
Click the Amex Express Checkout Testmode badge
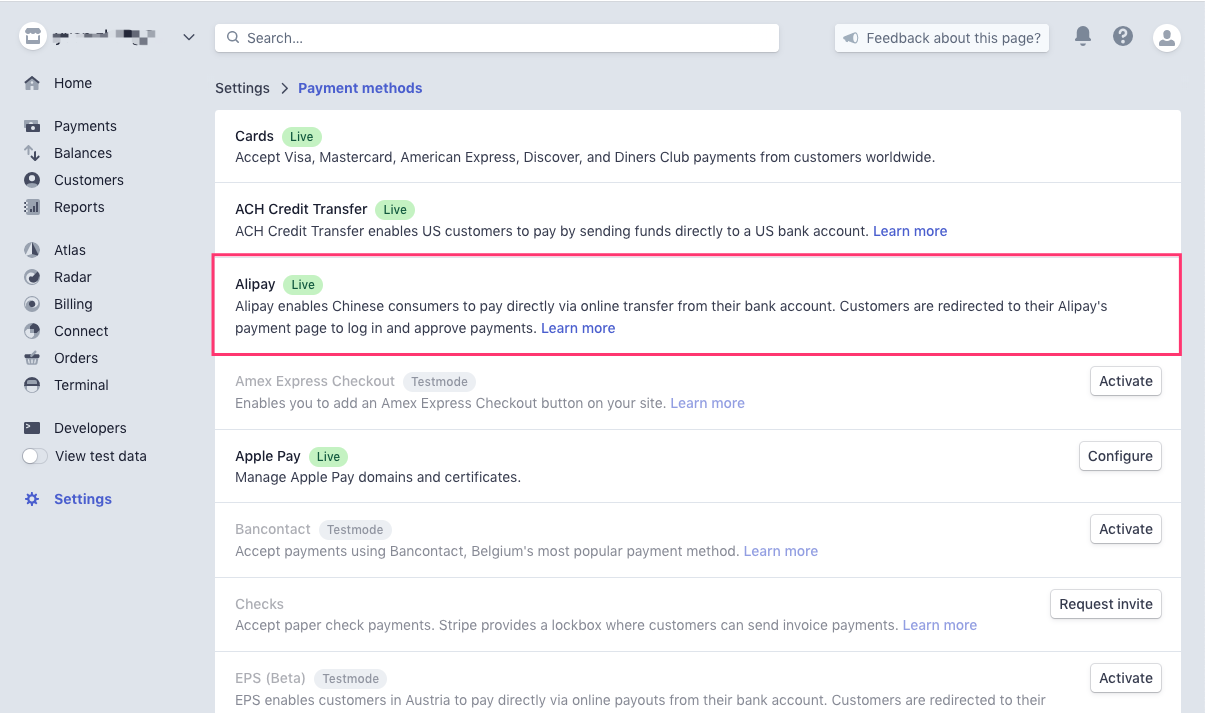click(439, 382)
